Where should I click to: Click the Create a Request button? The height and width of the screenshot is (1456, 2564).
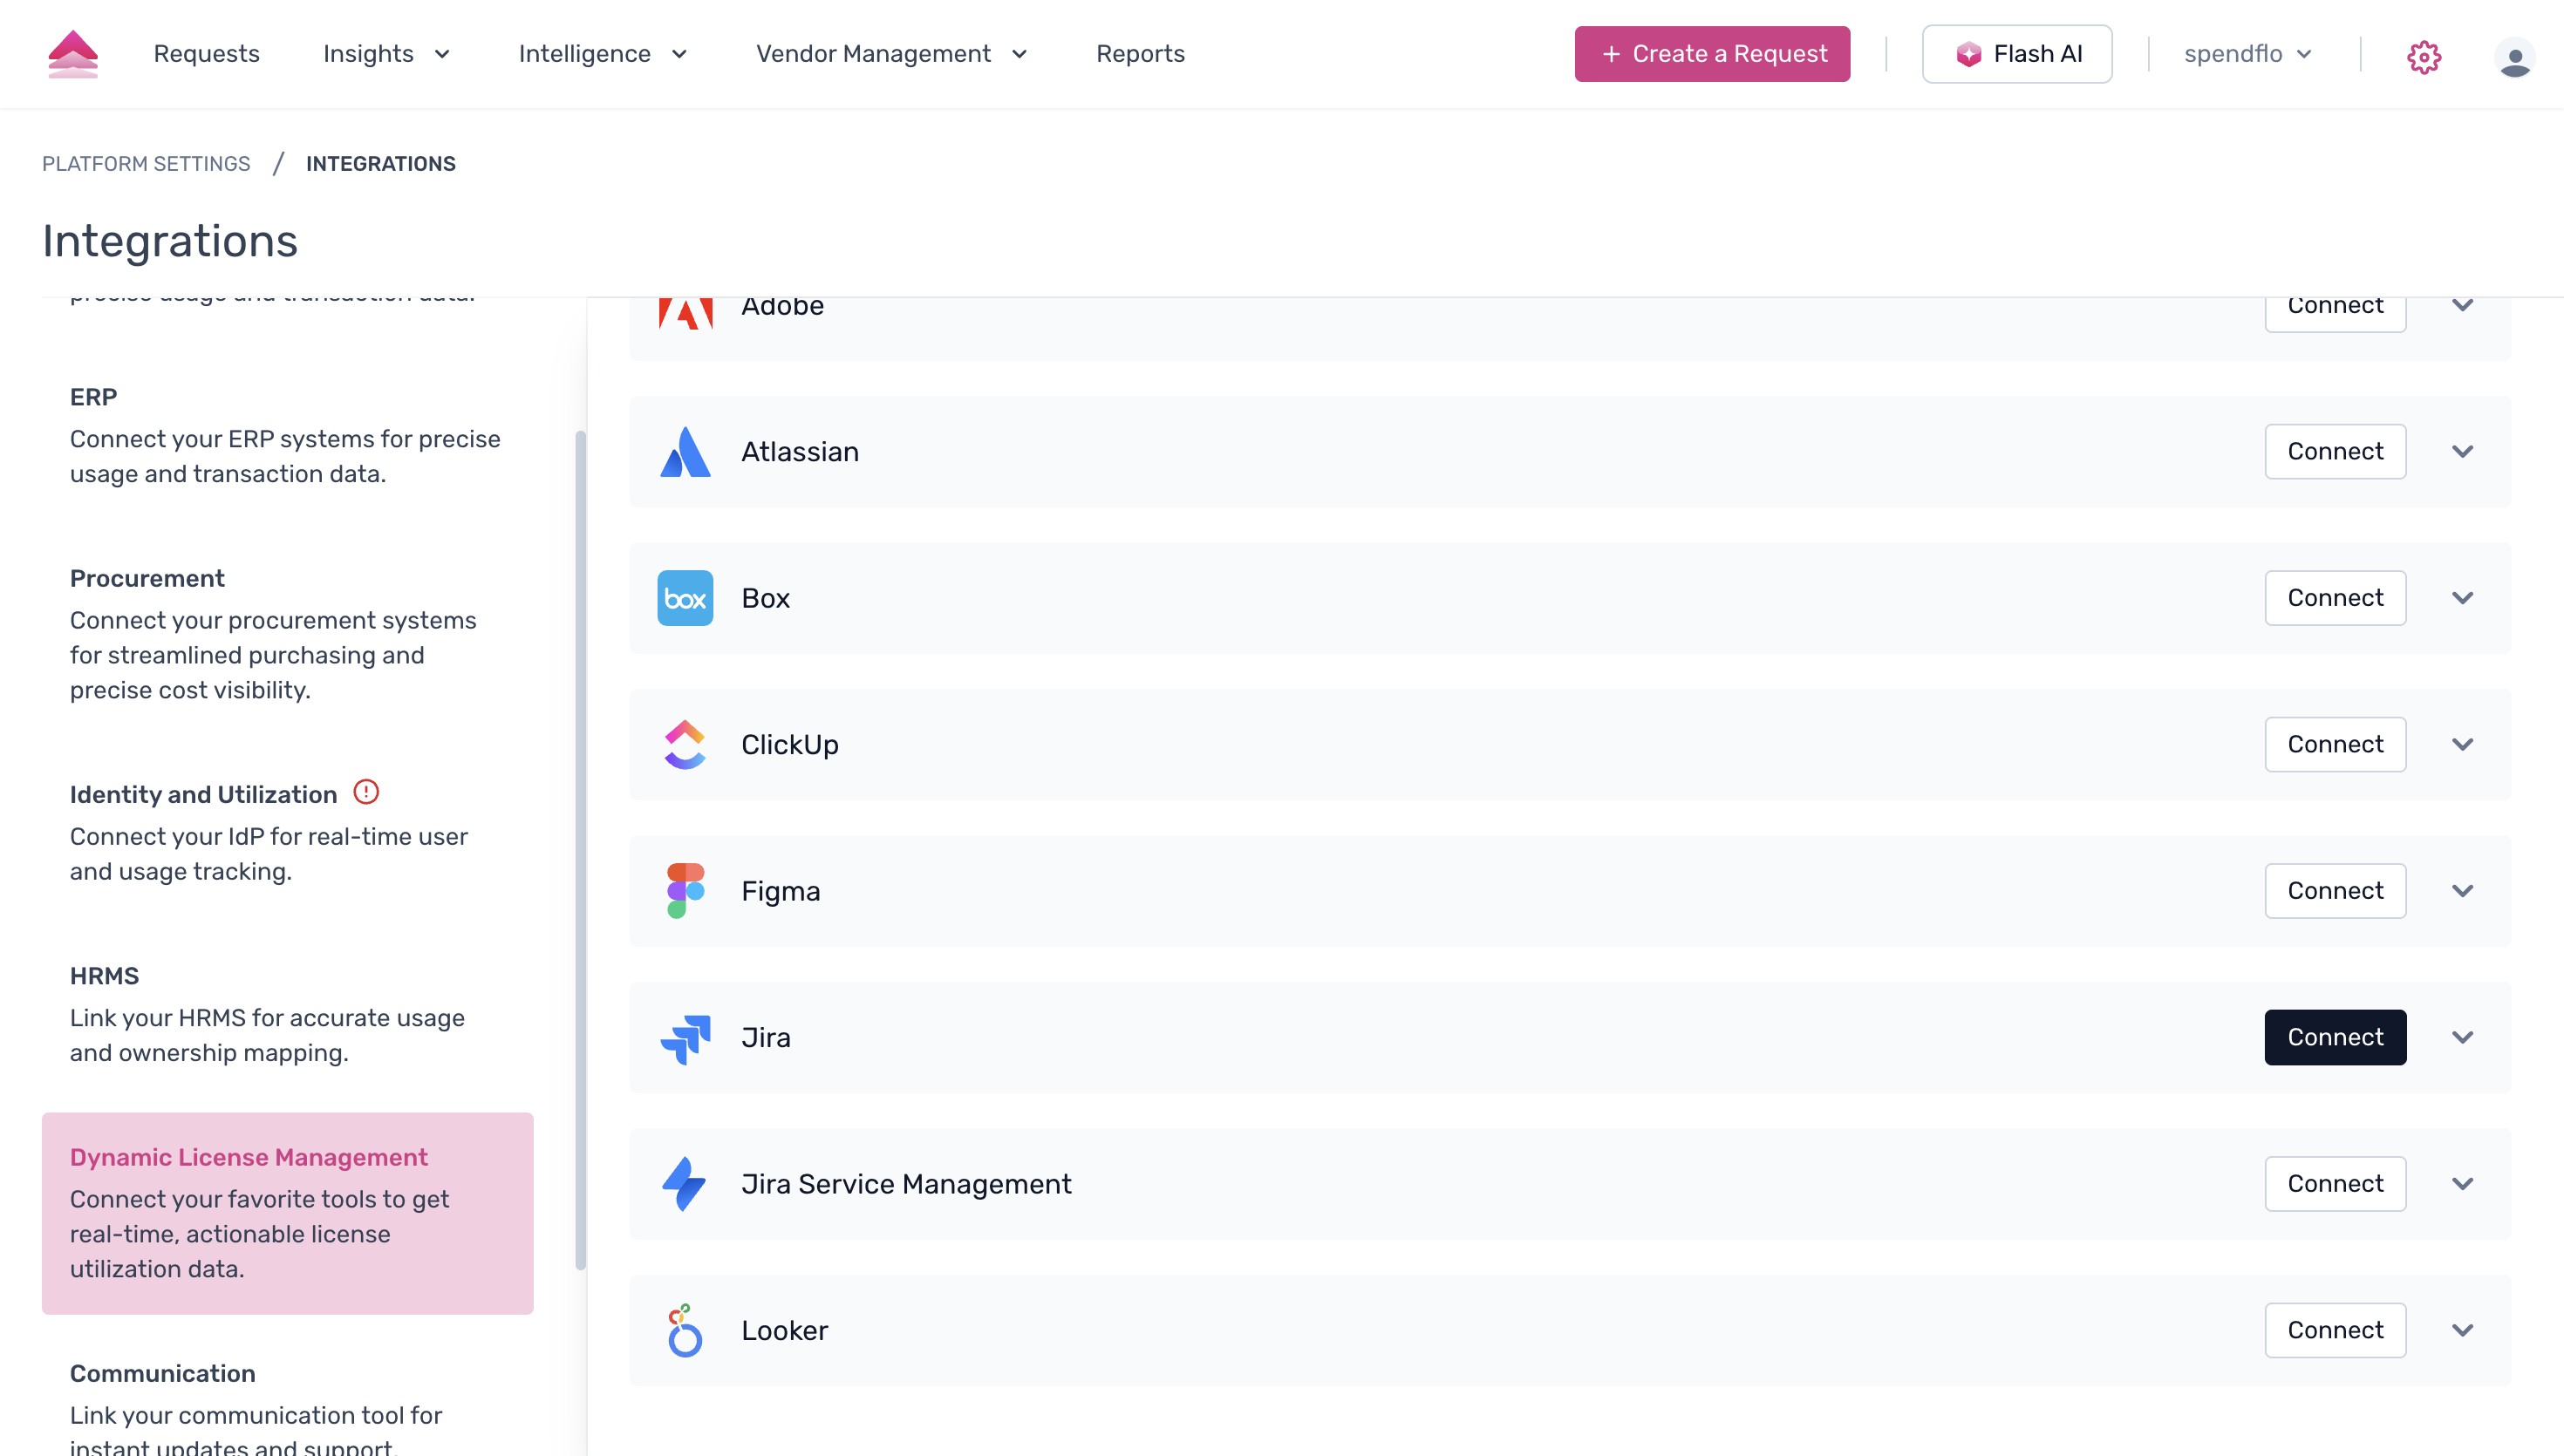[x=1711, y=54]
